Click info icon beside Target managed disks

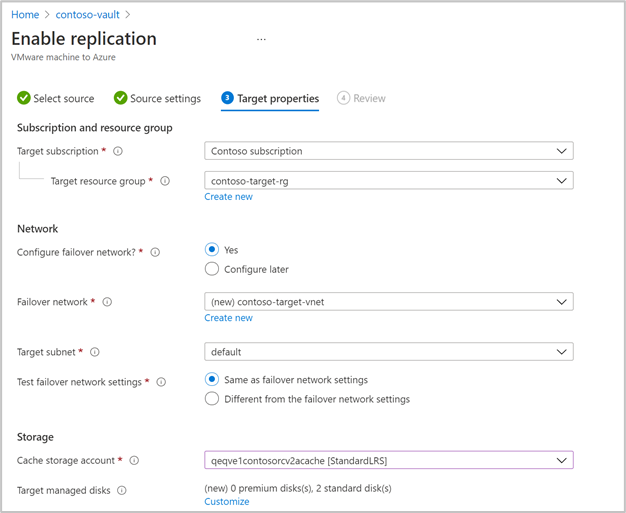click(x=122, y=491)
